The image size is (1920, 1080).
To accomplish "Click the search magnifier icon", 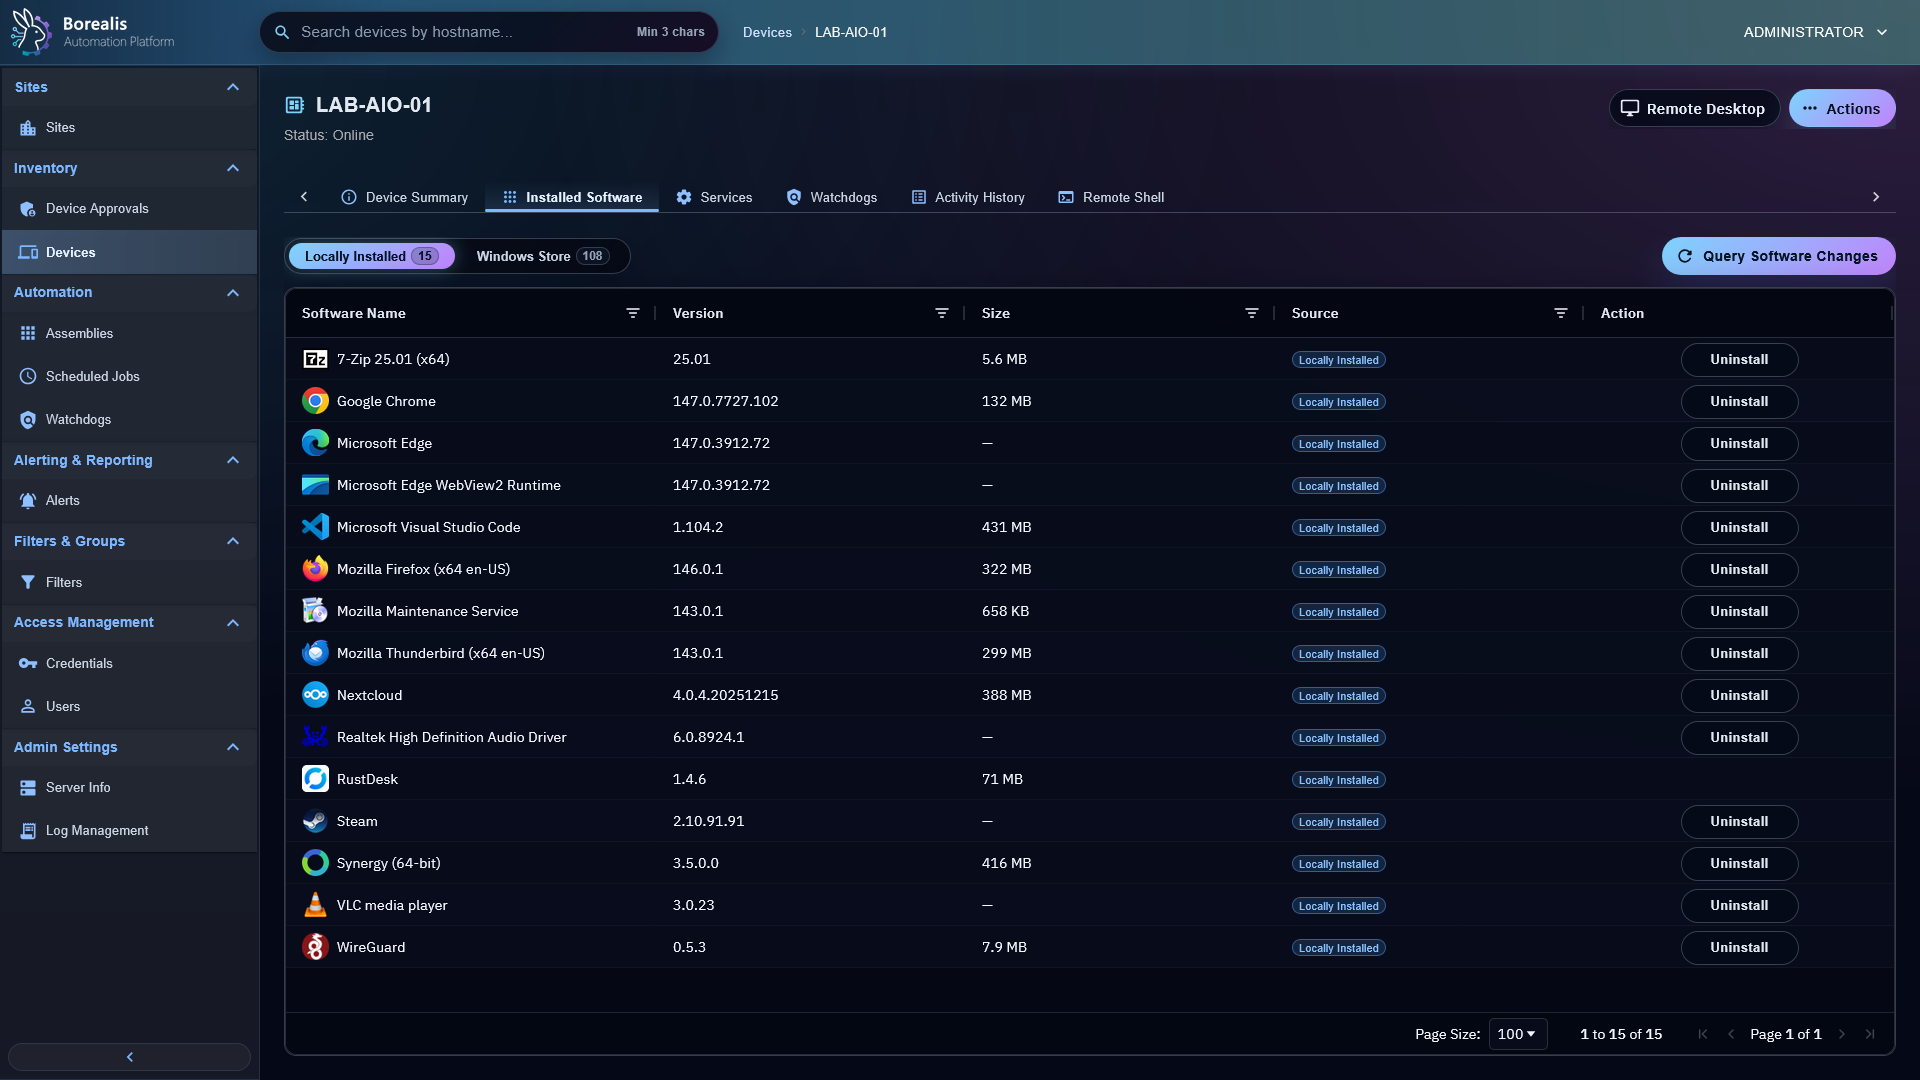I will [x=282, y=32].
